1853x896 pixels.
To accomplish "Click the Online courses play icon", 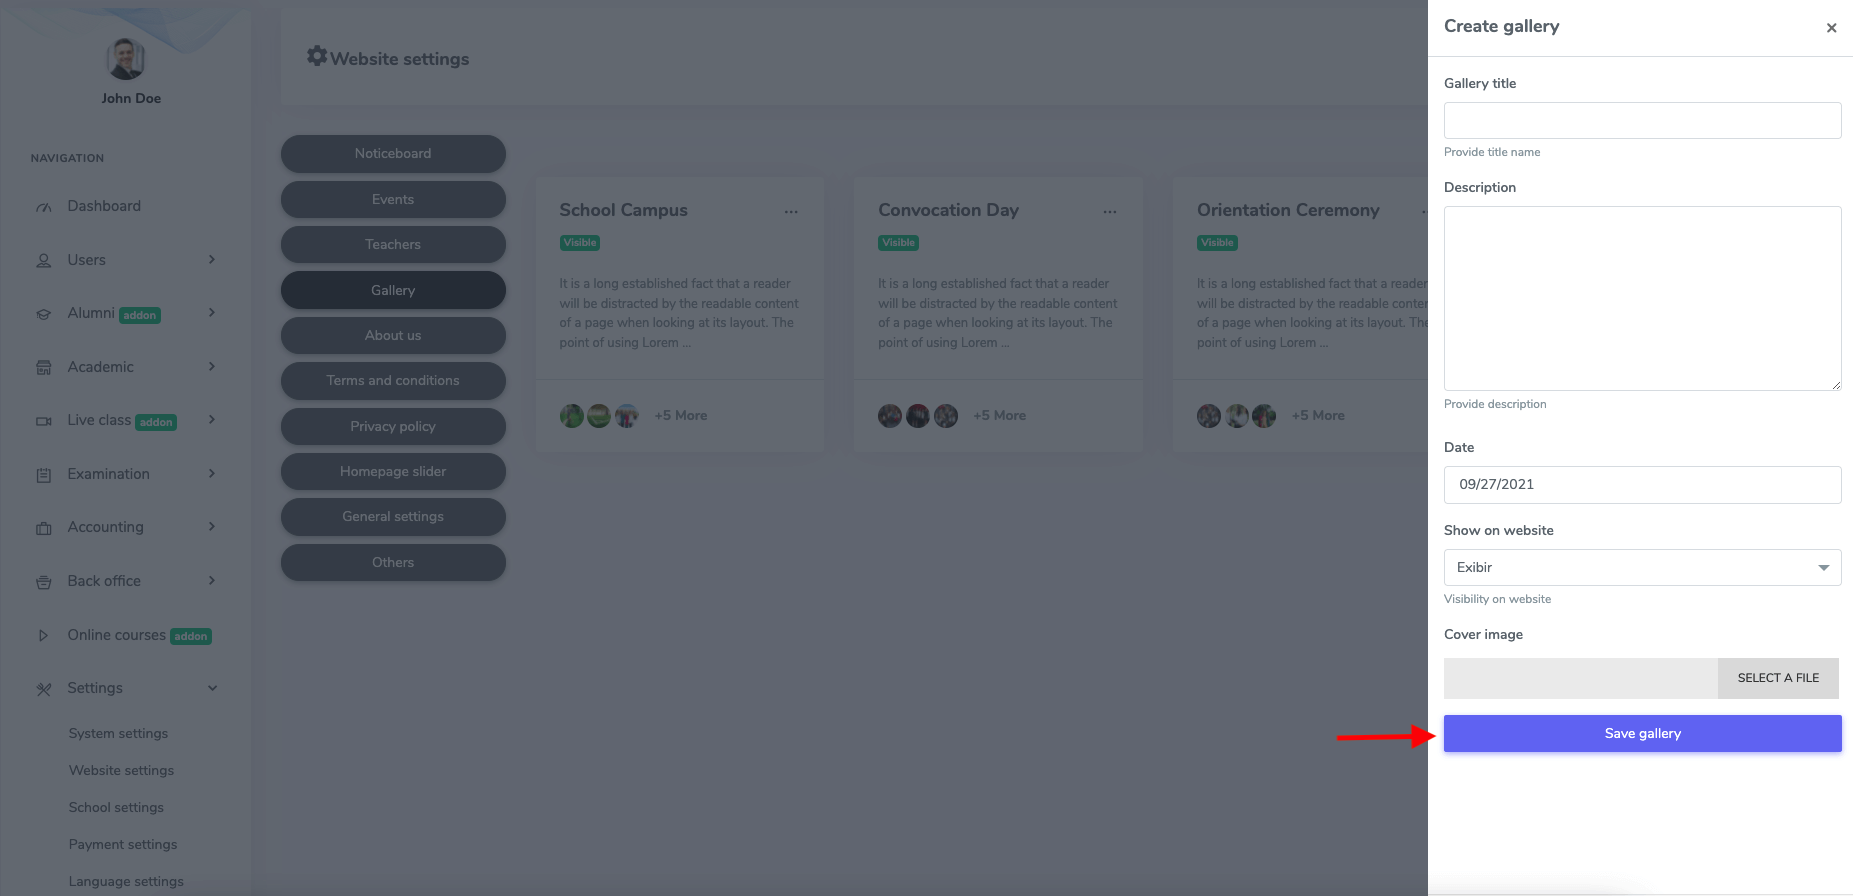I will click(44, 636).
